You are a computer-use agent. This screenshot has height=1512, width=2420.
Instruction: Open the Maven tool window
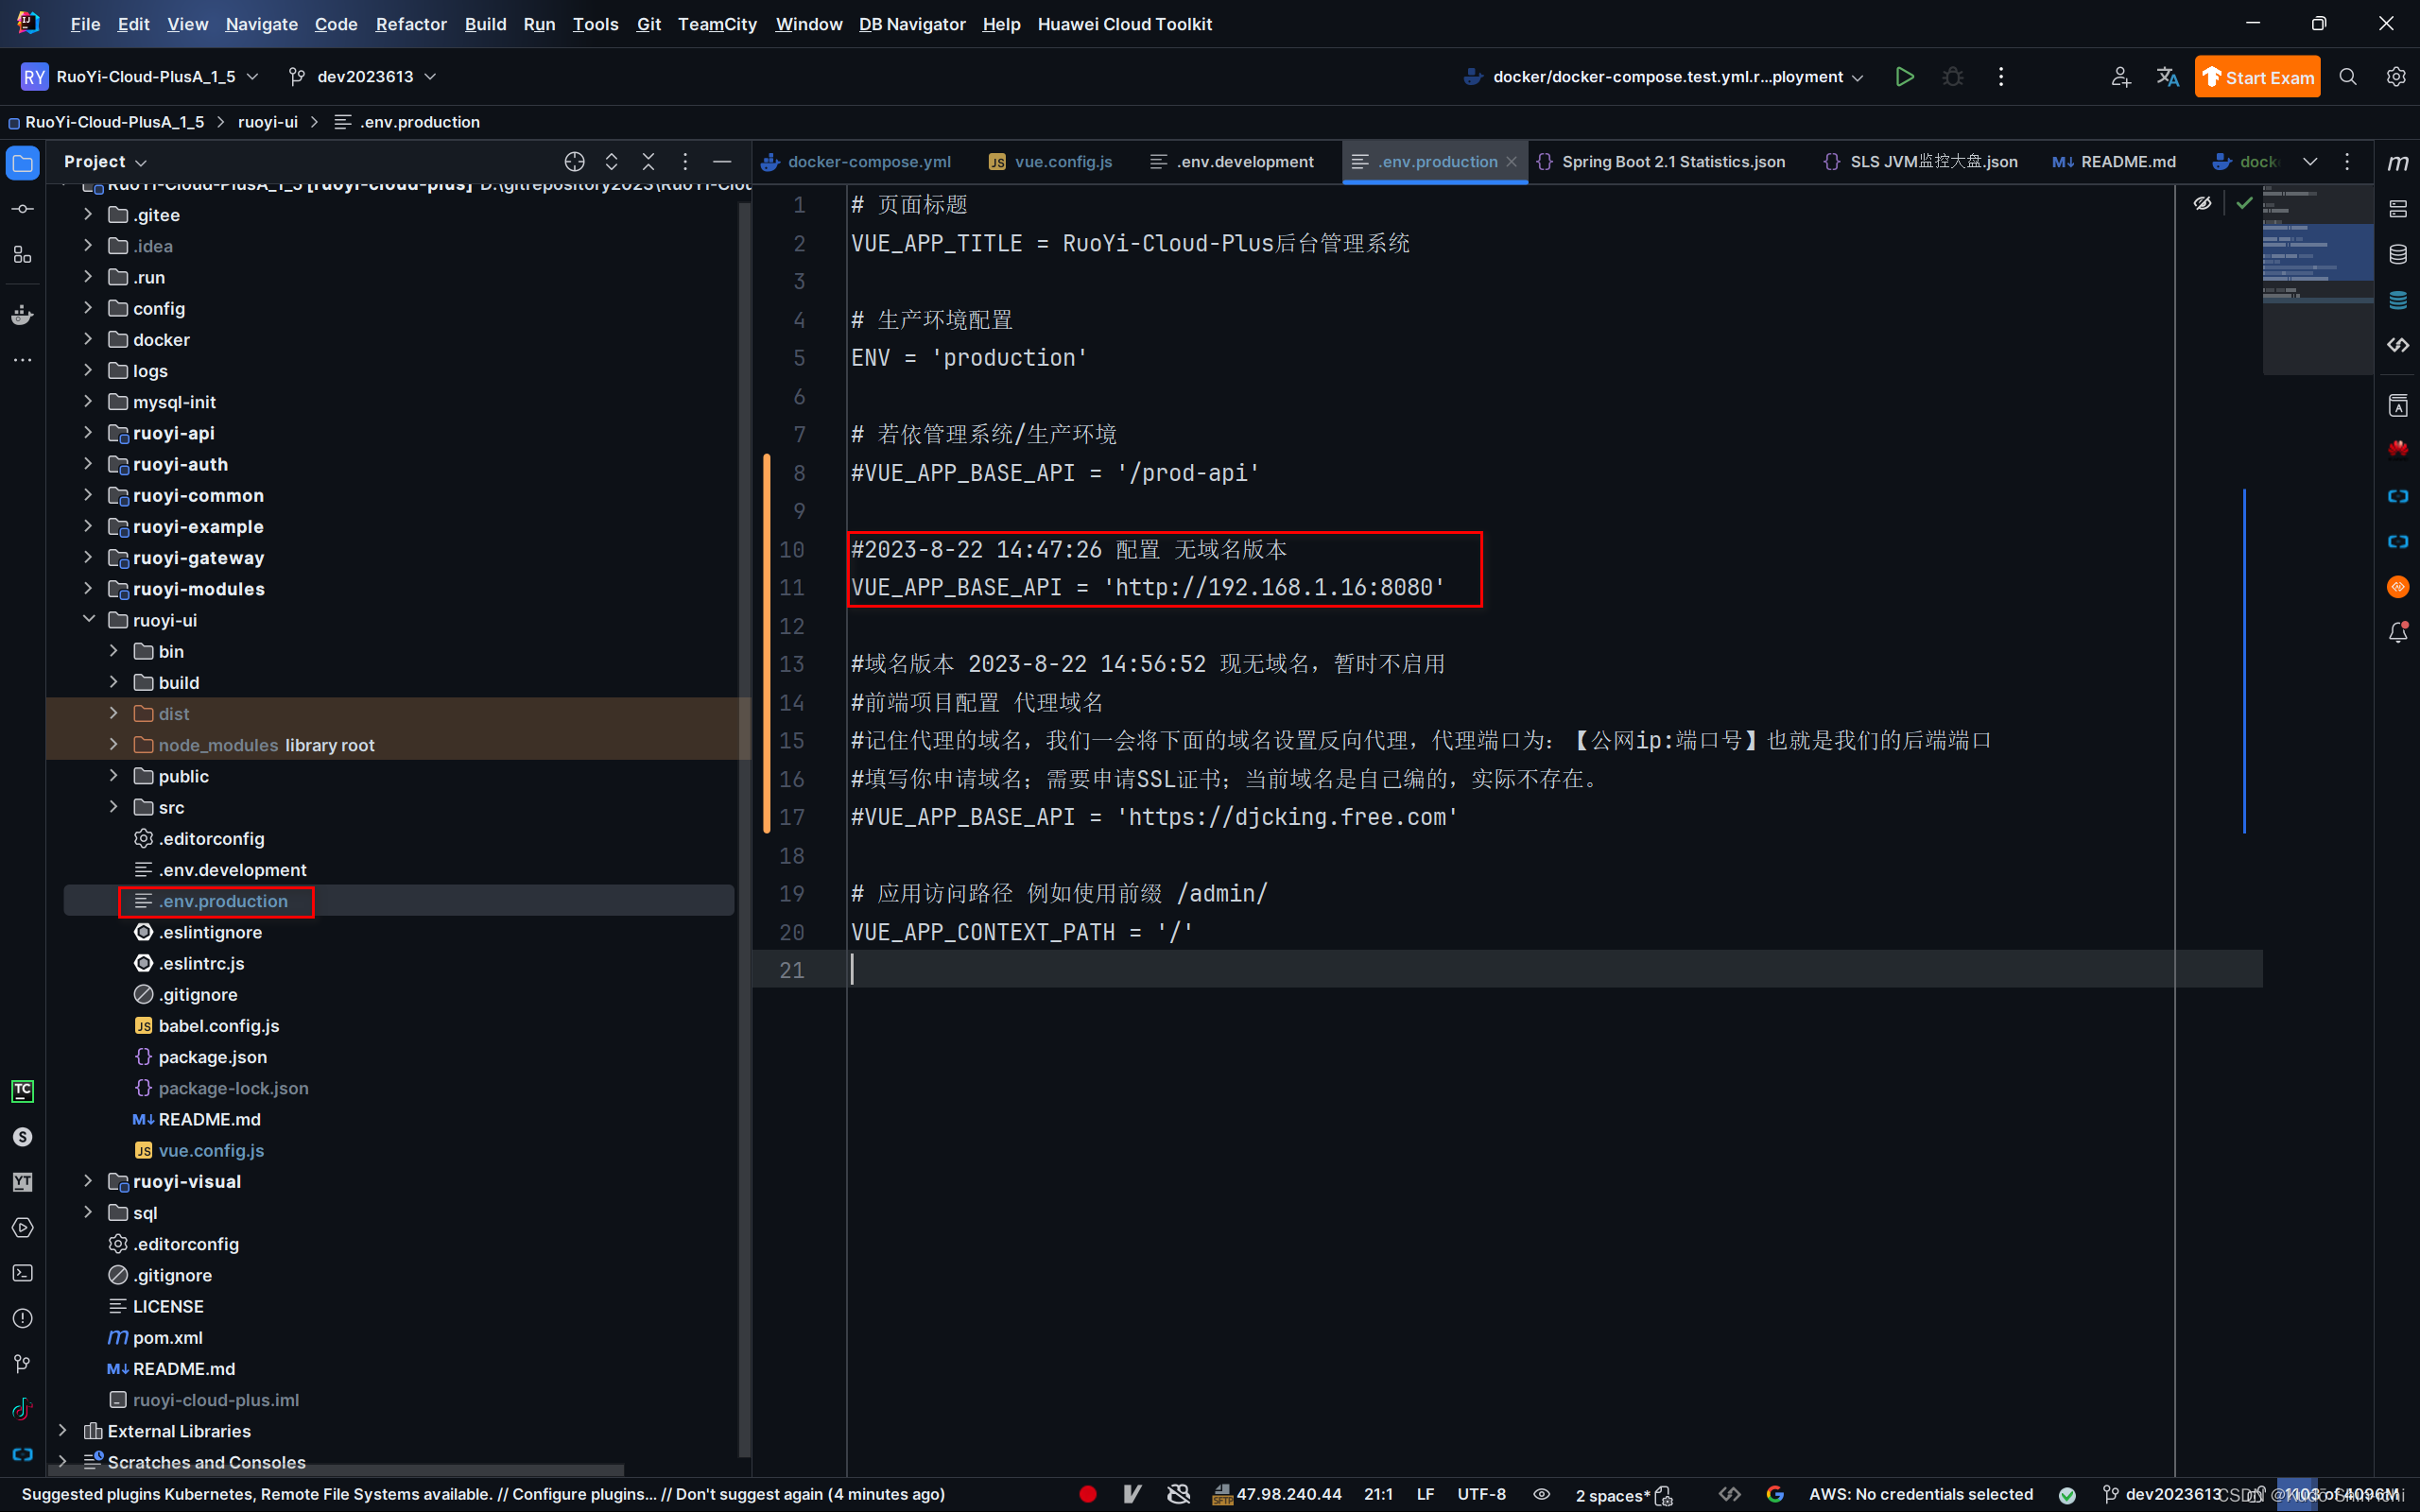click(2397, 163)
